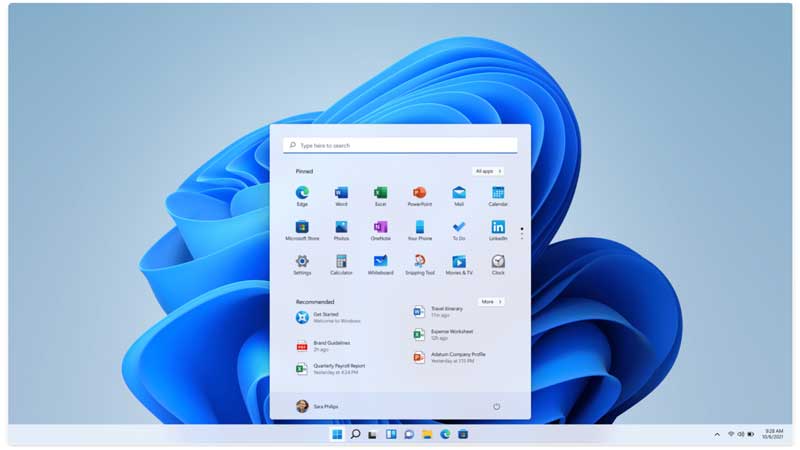This screenshot has width=800, height=450.
Task: Click battery status tray icon
Action: click(751, 434)
